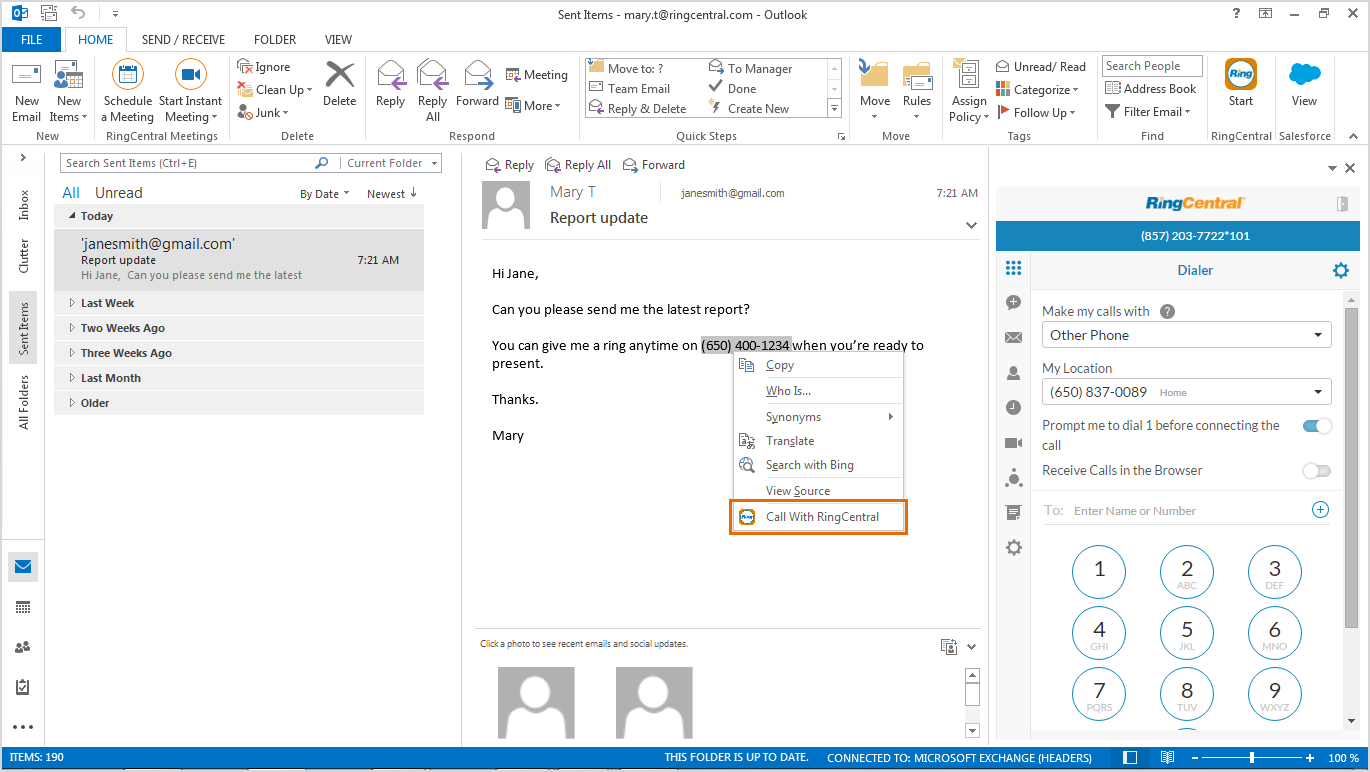Switch to the SEND / RECEIVE tab
1370x772 pixels.
(184, 40)
